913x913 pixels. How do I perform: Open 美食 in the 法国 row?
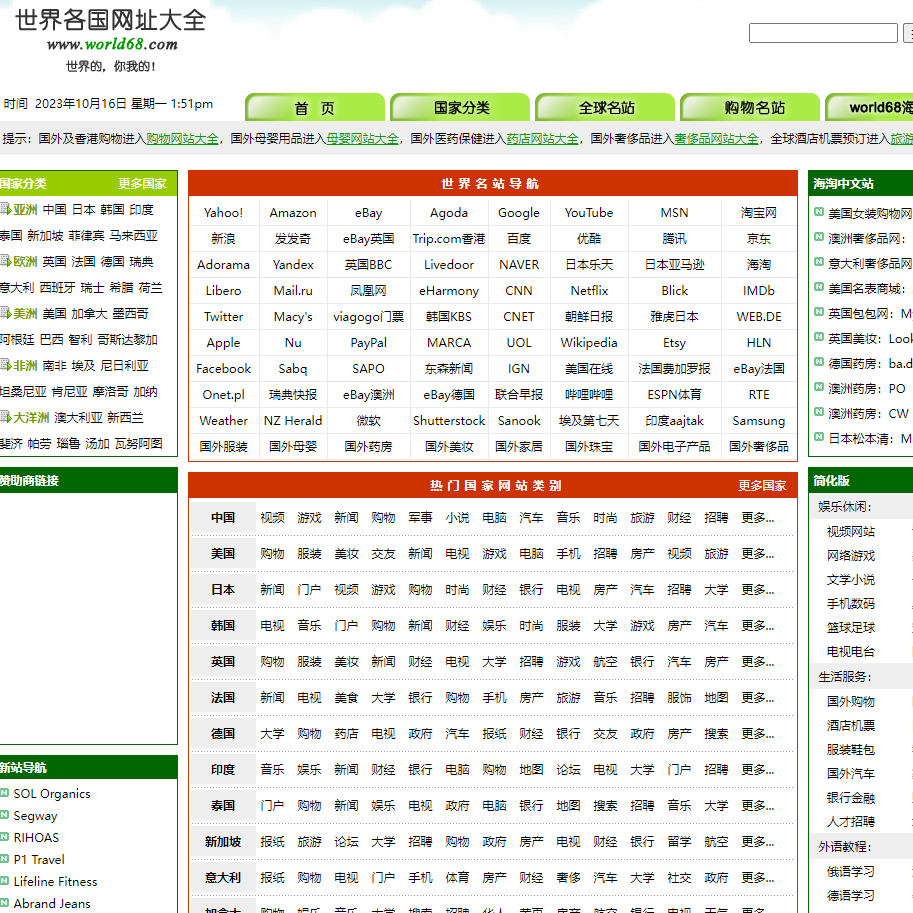[346, 698]
